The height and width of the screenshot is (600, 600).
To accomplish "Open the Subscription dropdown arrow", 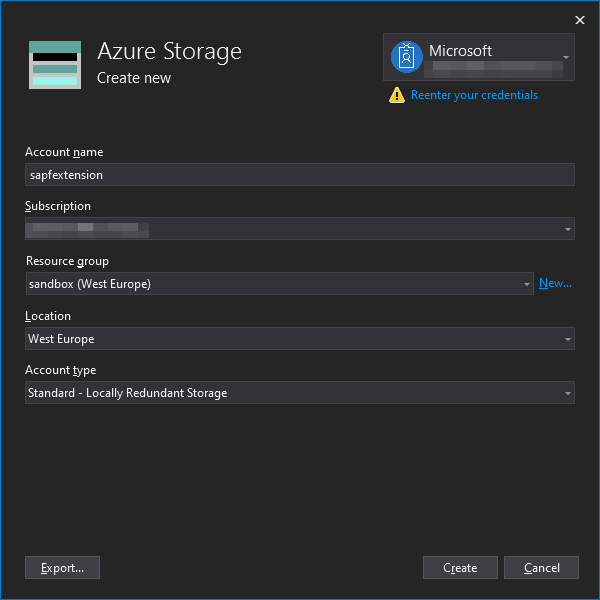I will (x=567, y=229).
